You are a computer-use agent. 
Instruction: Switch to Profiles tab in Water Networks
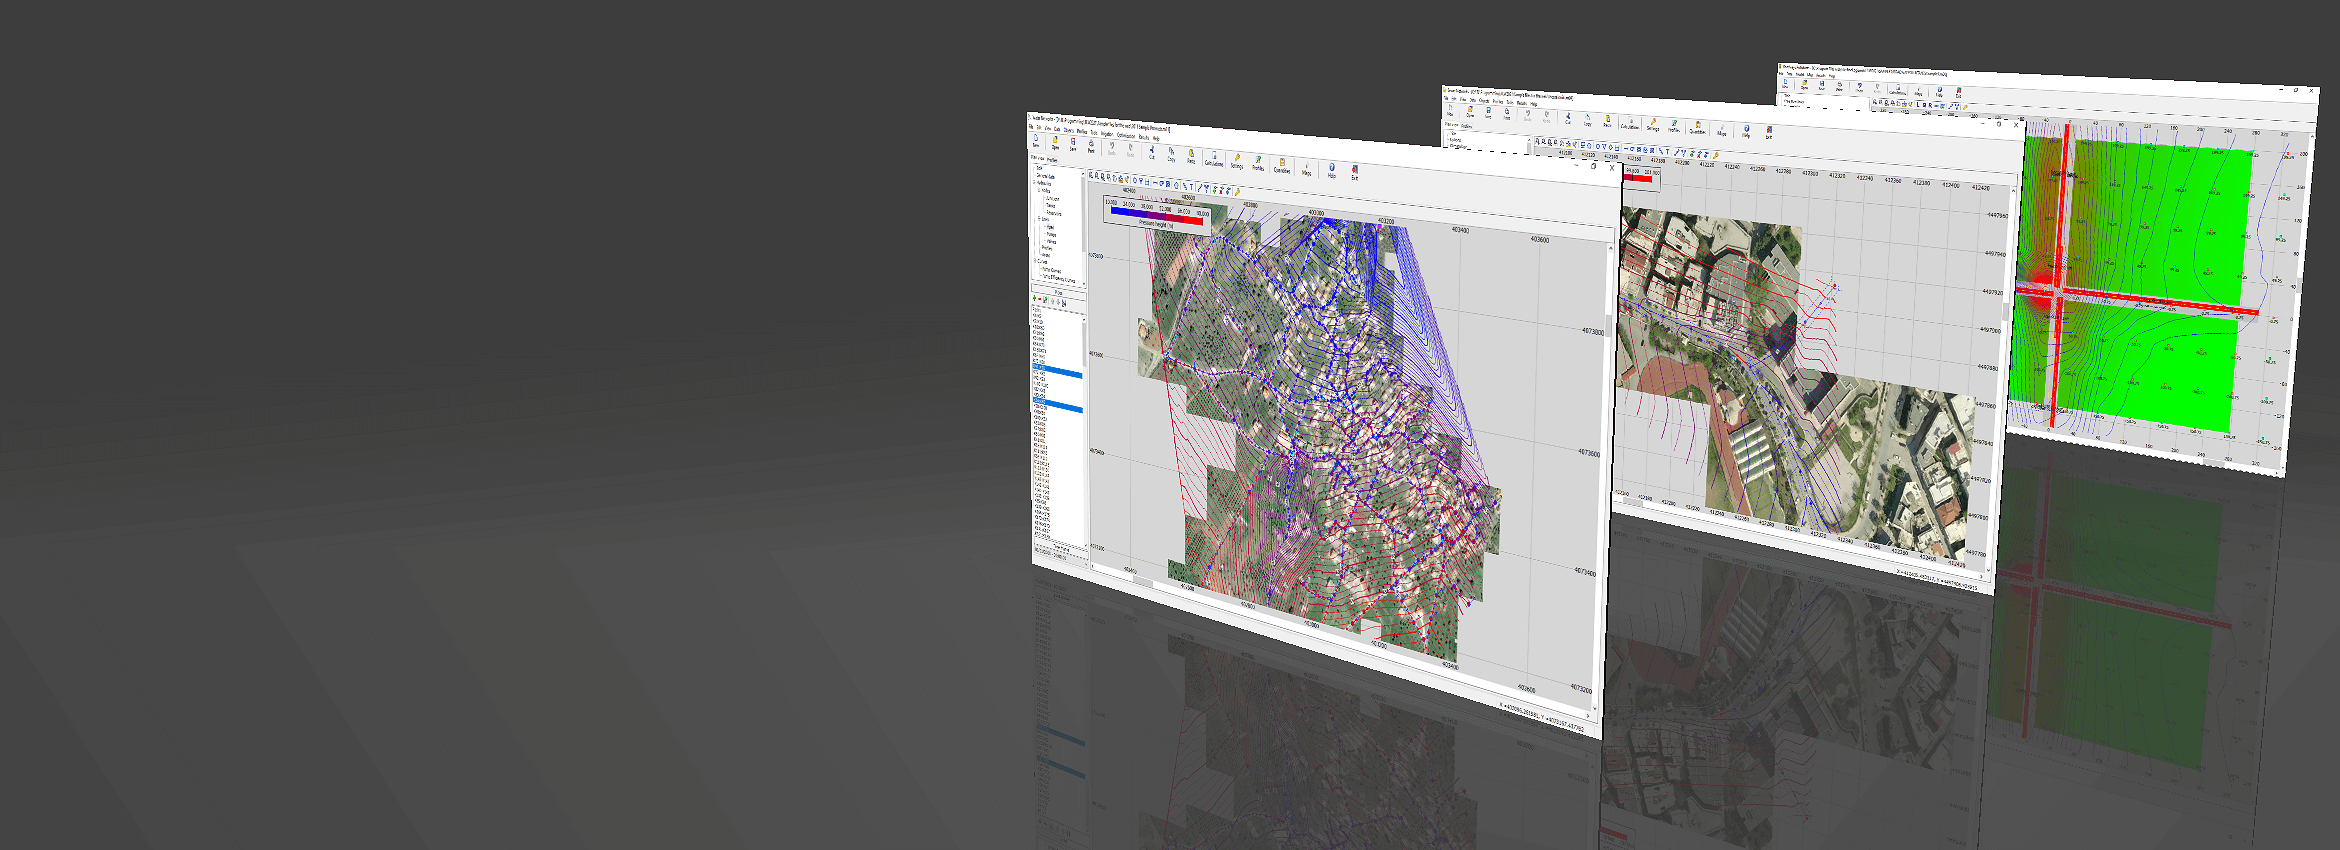click(x=1052, y=160)
